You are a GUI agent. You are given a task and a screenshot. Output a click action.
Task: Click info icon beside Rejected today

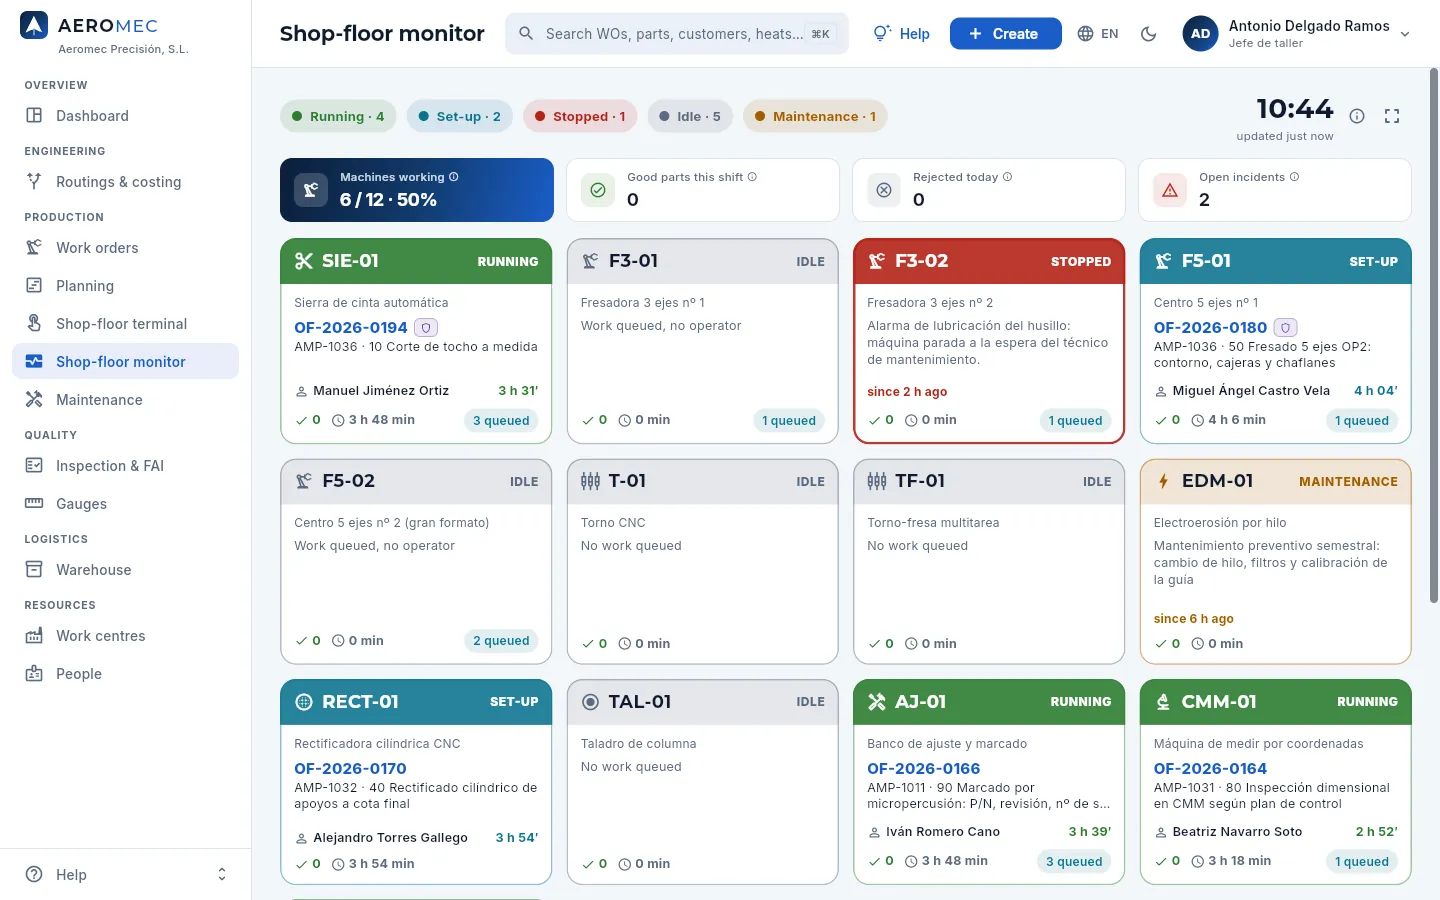click(1007, 177)
